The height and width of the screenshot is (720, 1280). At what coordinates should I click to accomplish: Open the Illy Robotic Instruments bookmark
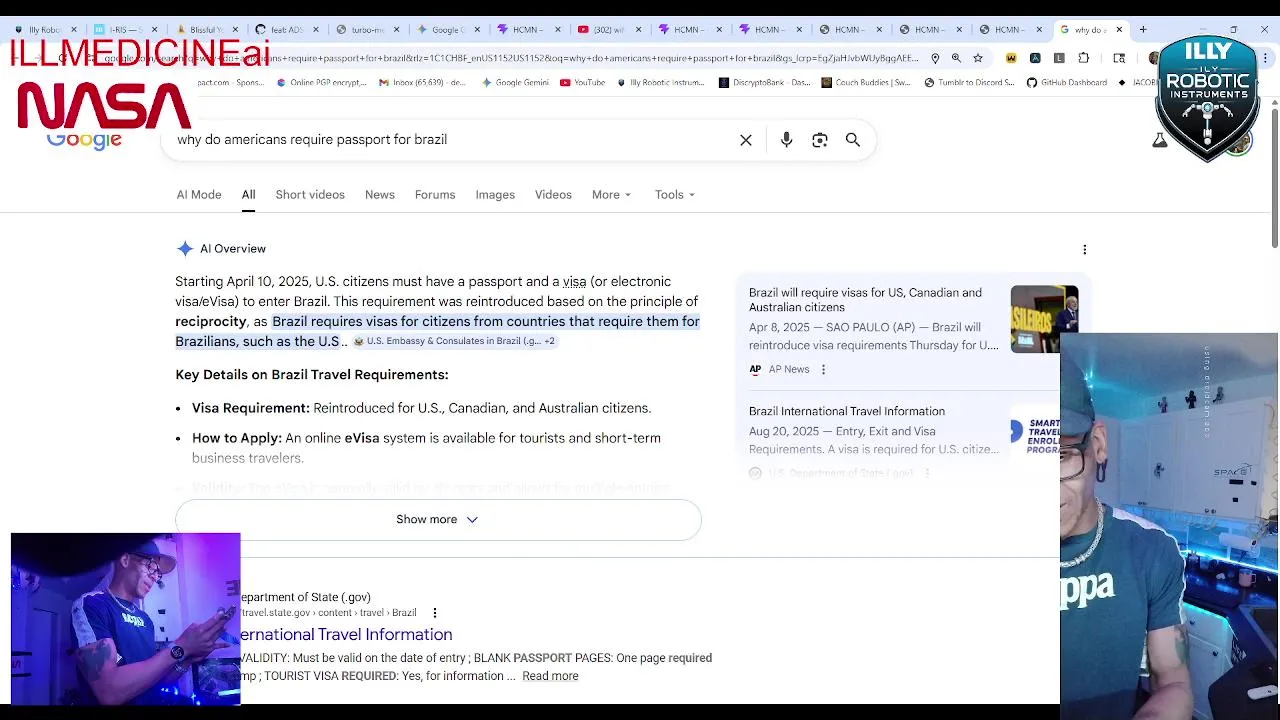click(x=659, y=82)
